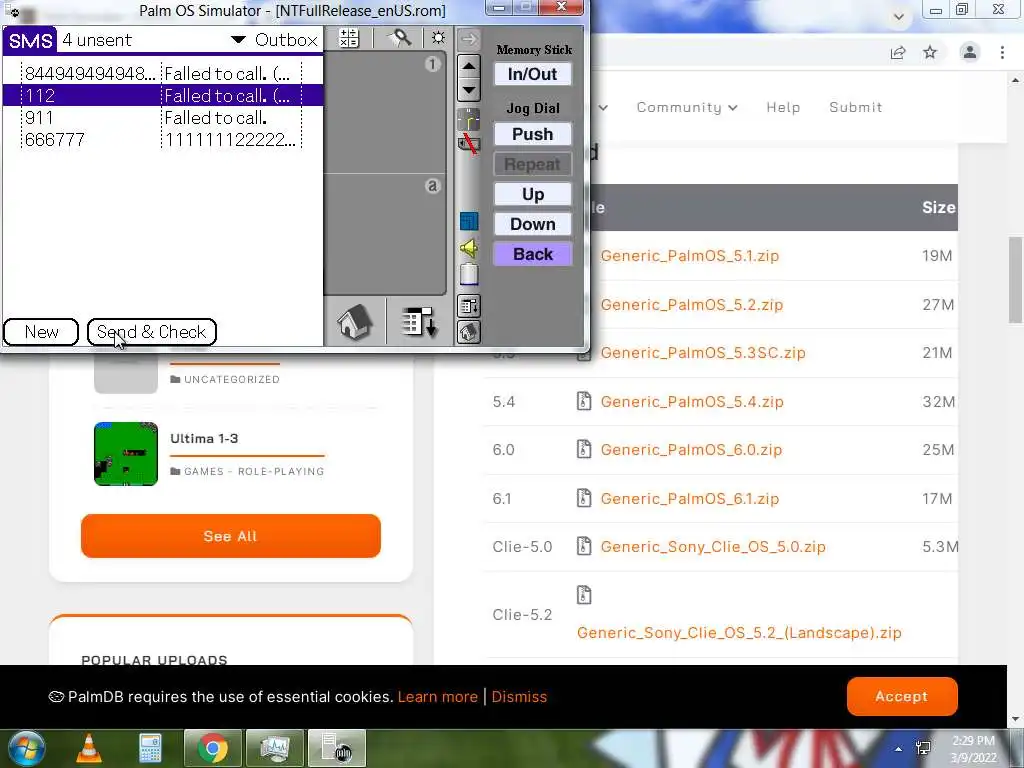The image size is (1024, 768).
Task: Open the Submit menu item on PalmDB
Action: click(856, 107)
